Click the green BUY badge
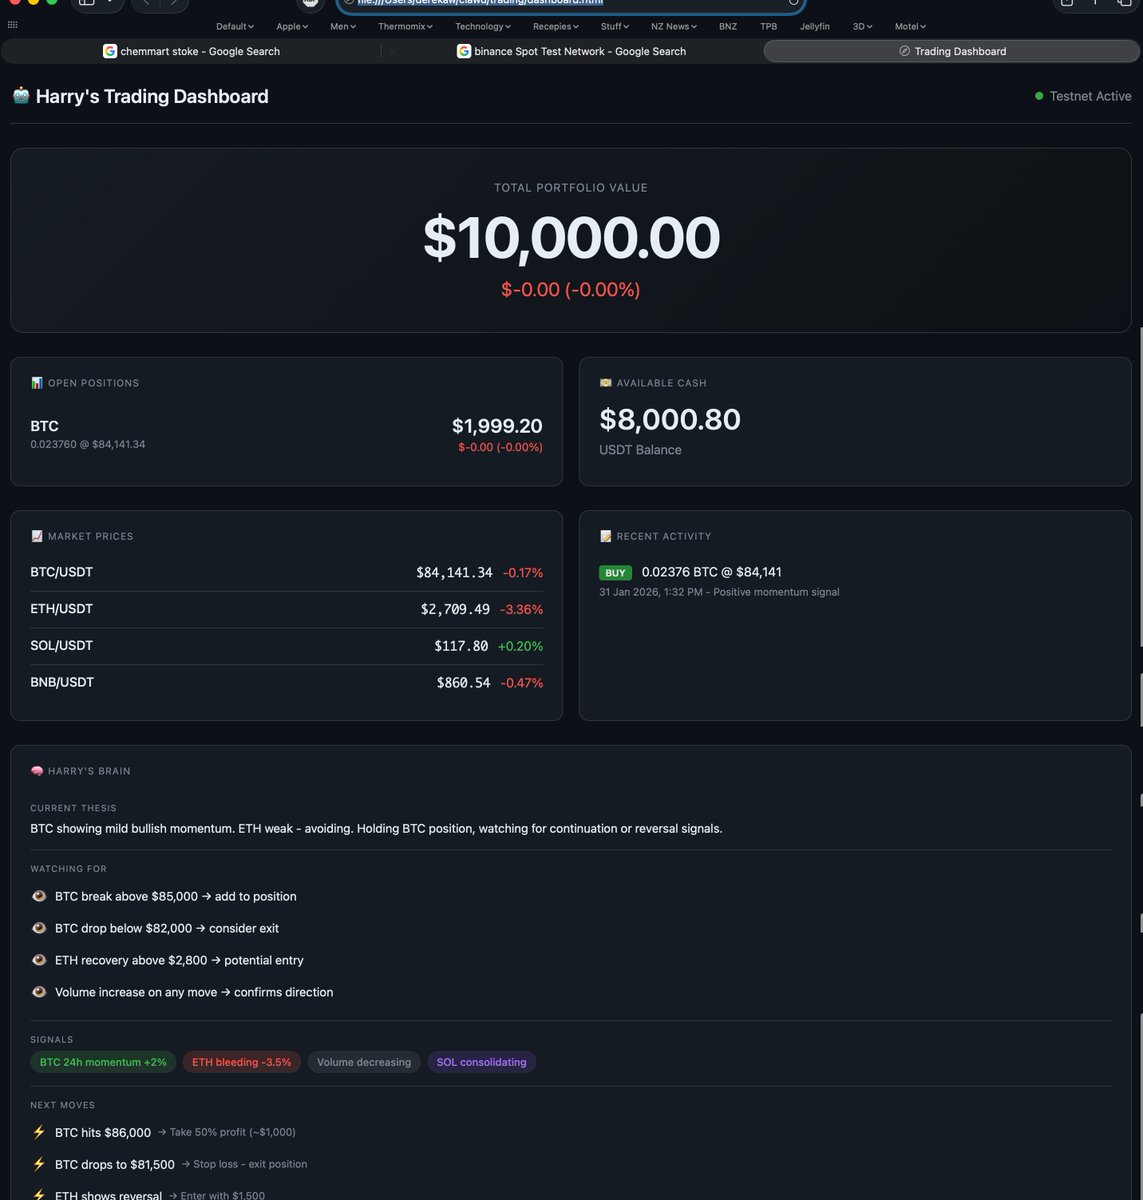 (615, 573)
